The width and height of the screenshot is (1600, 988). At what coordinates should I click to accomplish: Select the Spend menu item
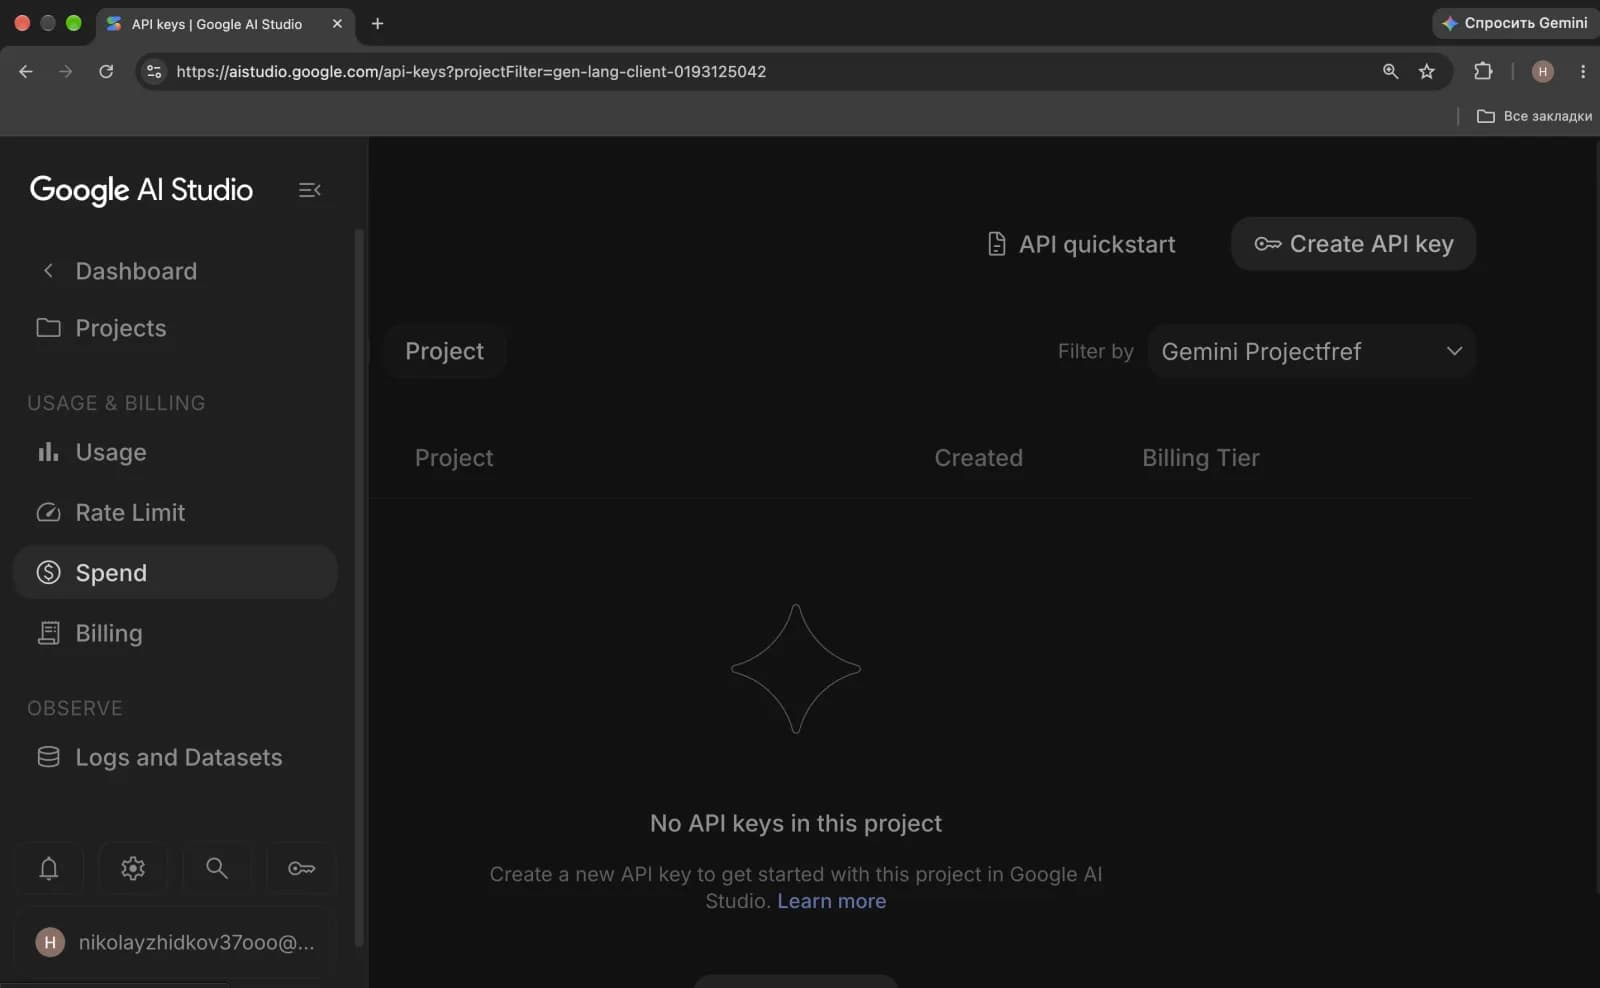(x=175, y=572)
